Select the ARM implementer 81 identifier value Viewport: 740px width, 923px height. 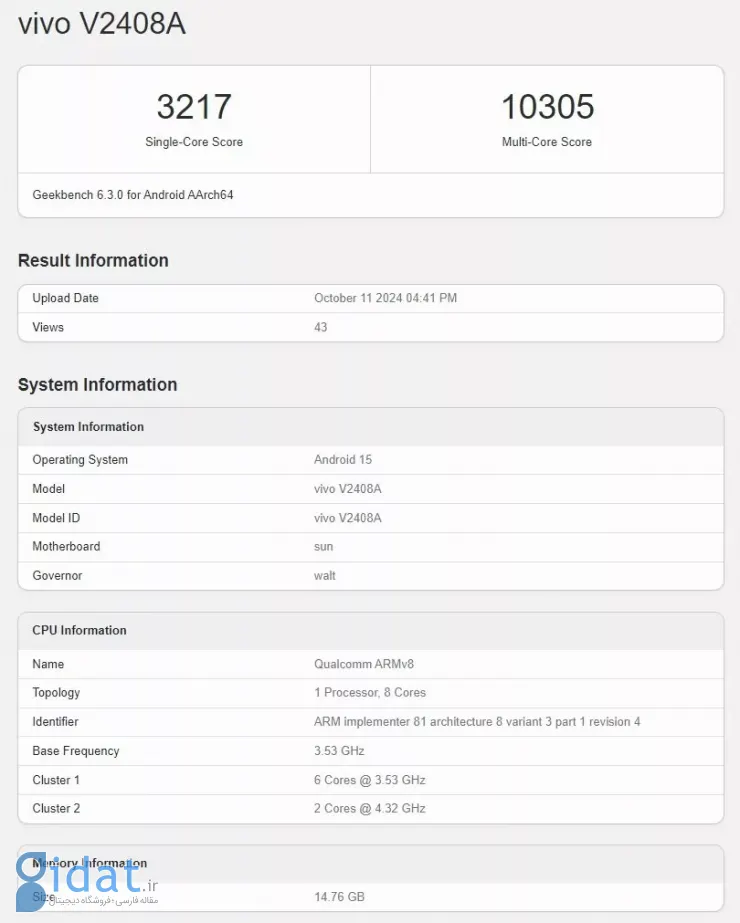pos(477,722)
